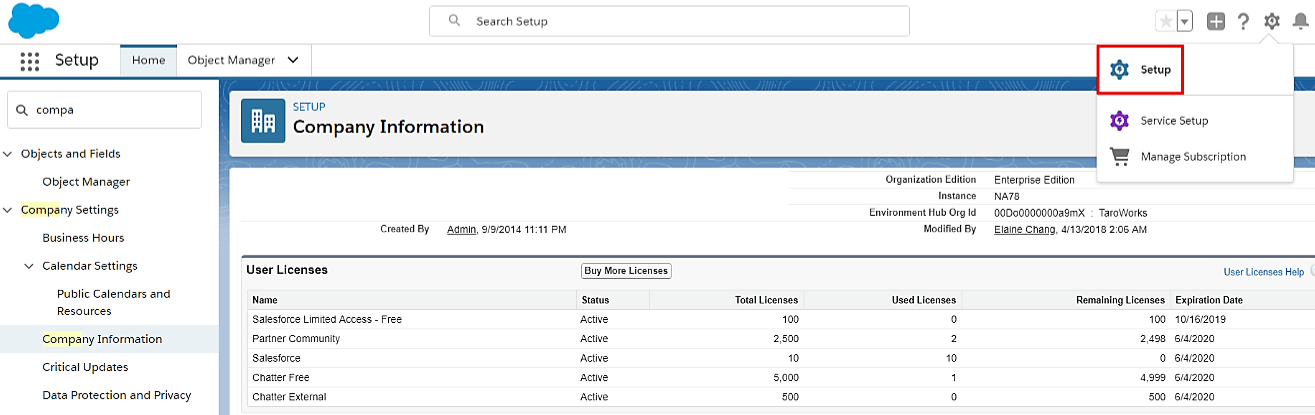Click the NA78 instance value
The height and width of the screenshot is (415, 1315).
tap(1007, 196)
